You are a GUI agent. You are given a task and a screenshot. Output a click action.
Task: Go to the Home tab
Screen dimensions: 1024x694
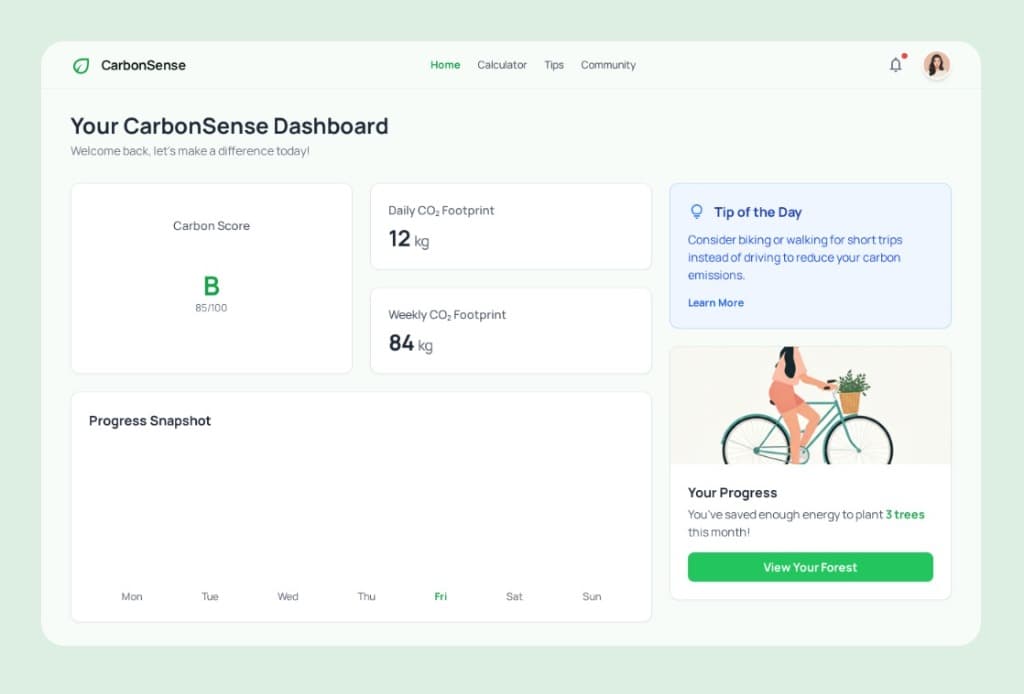point(445,65)
